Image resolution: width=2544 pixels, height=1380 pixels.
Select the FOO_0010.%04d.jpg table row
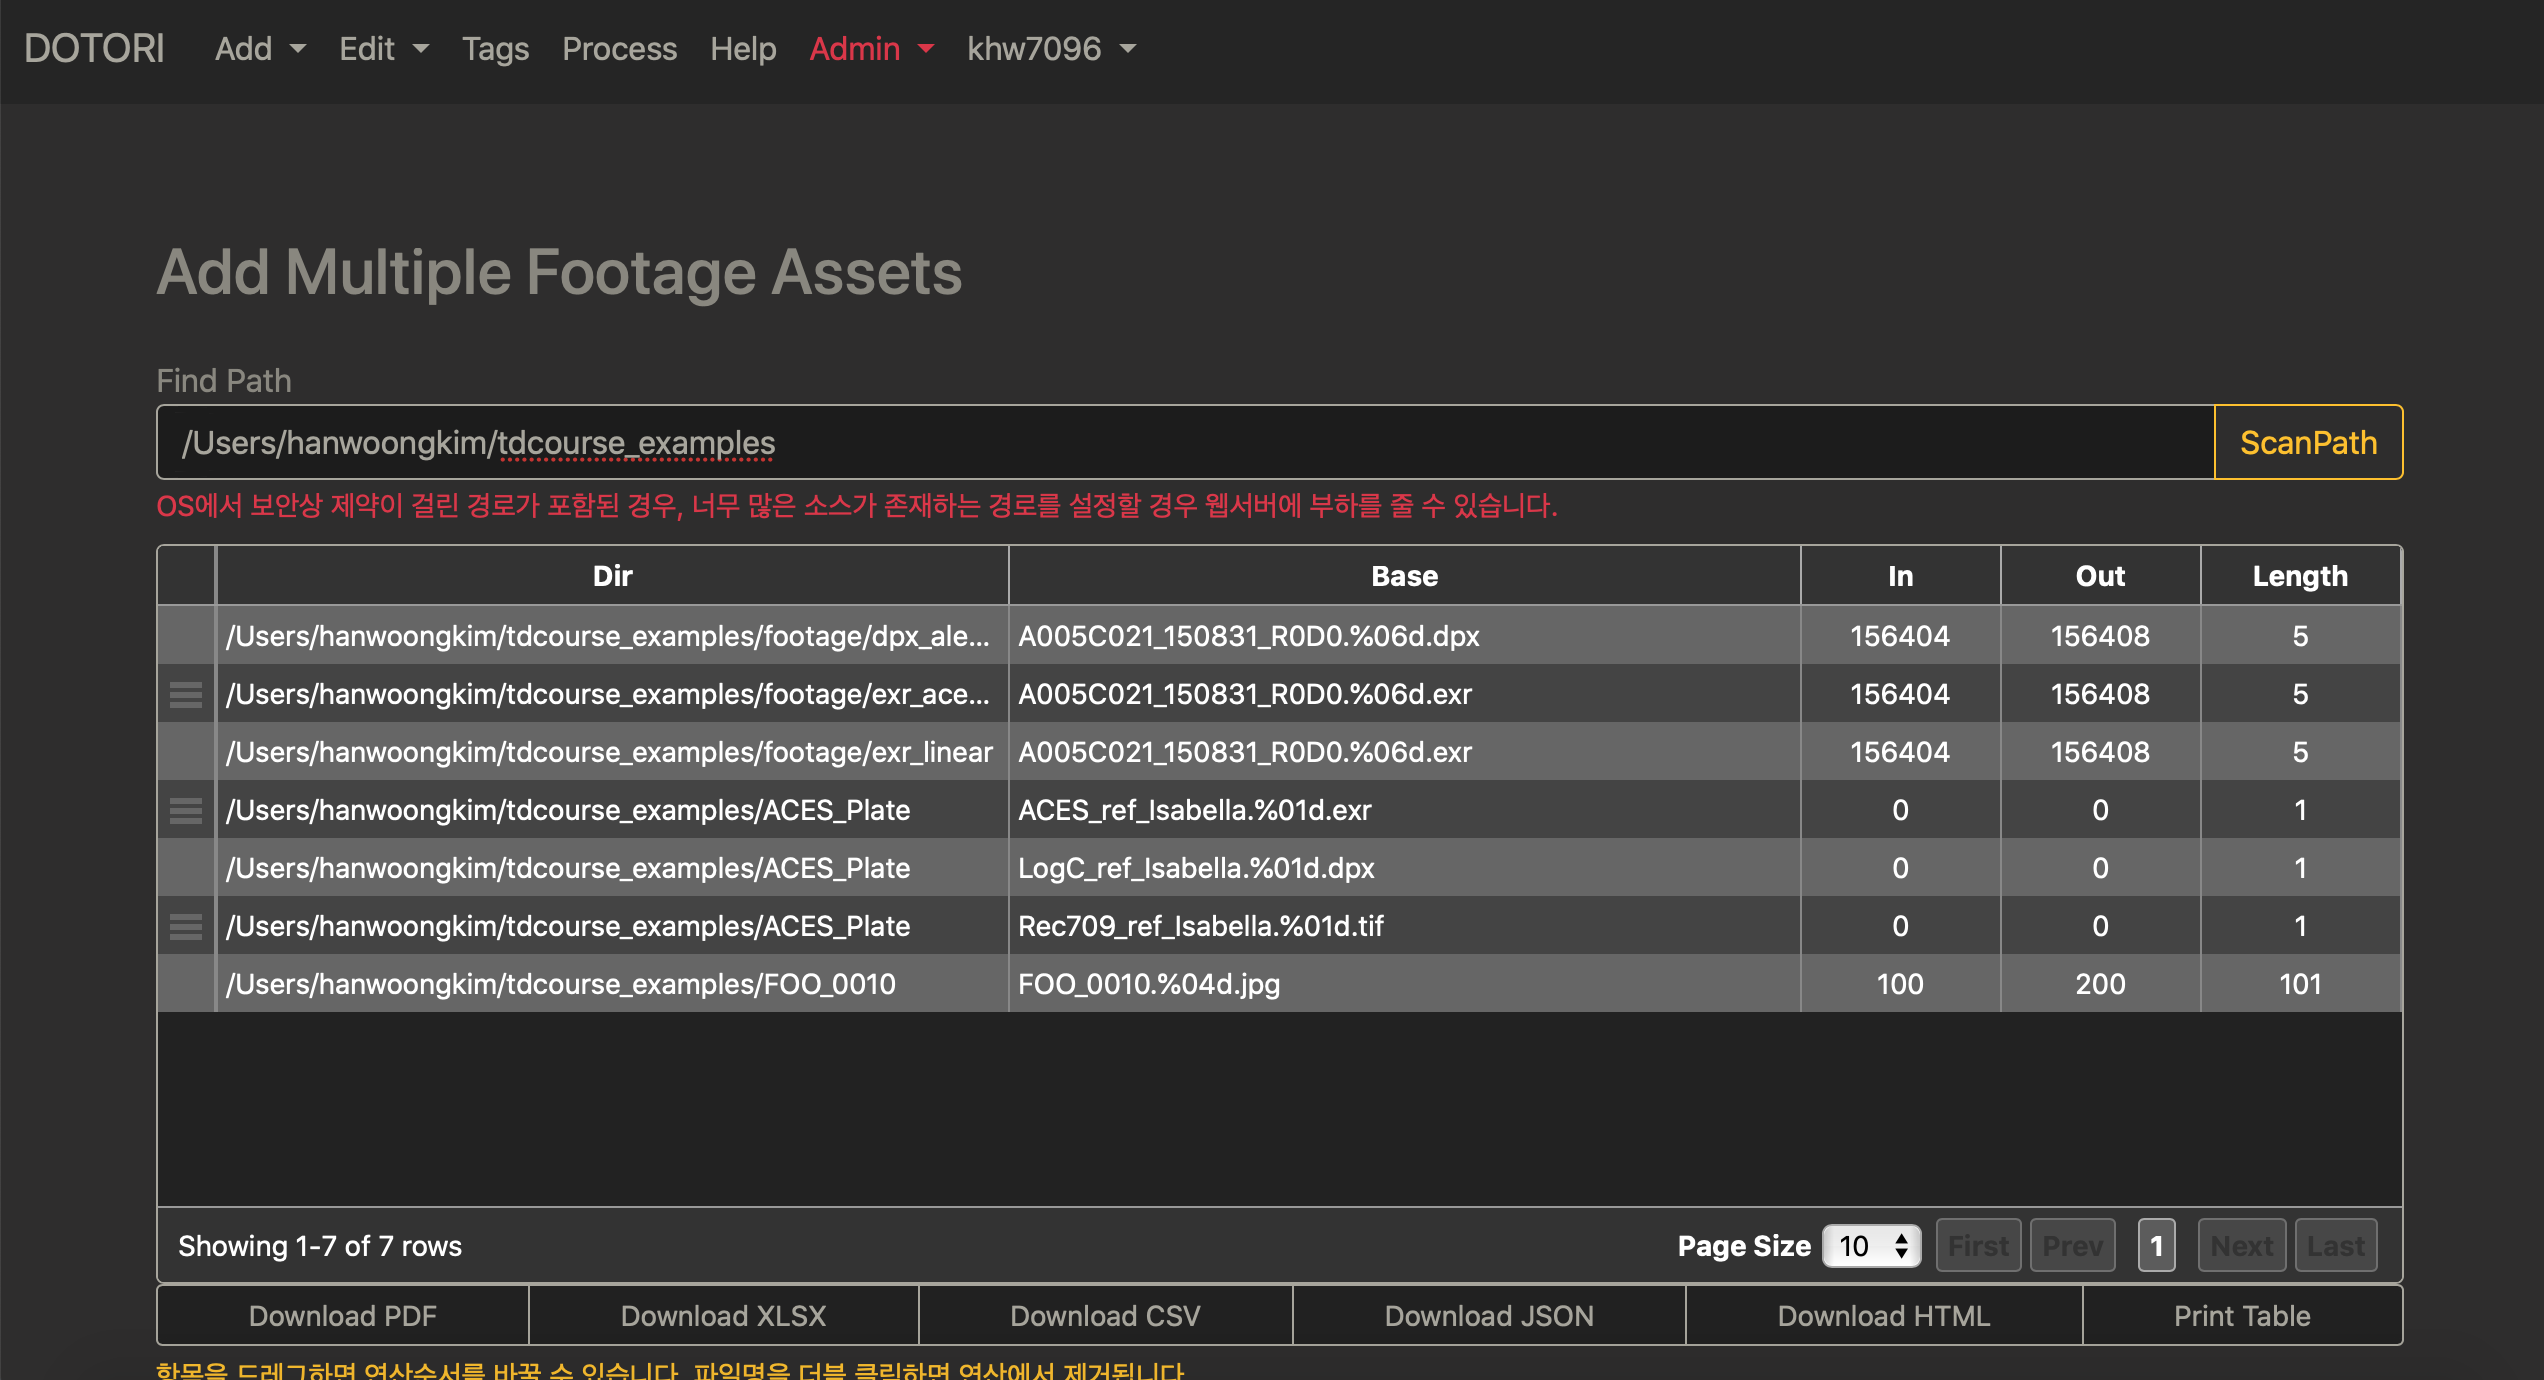click(1148, 984)
